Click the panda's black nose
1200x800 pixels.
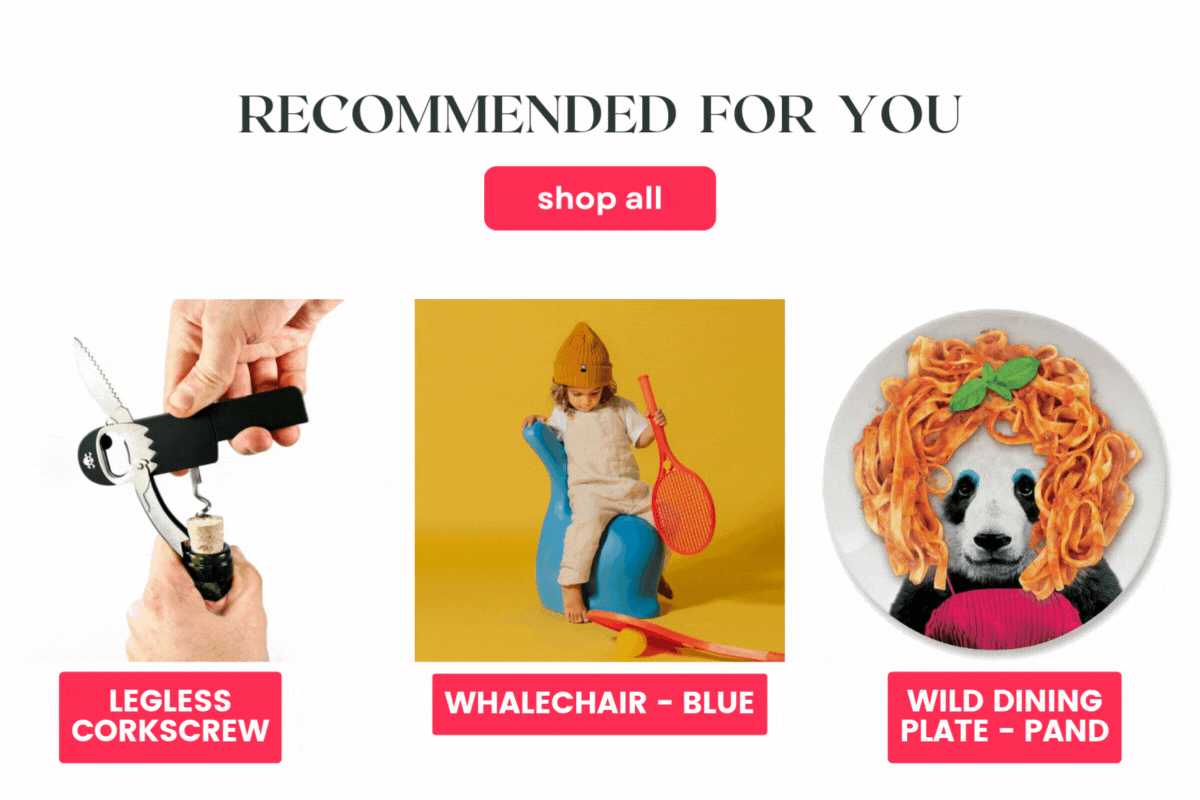(x=988, y=542)
